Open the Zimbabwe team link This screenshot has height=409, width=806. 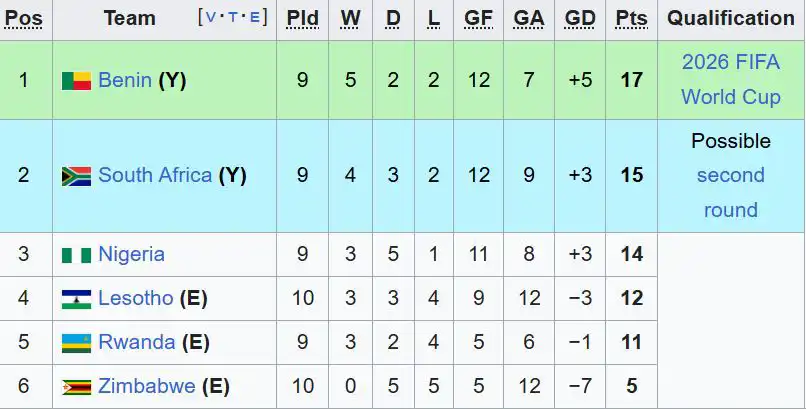tap(146, 386)
